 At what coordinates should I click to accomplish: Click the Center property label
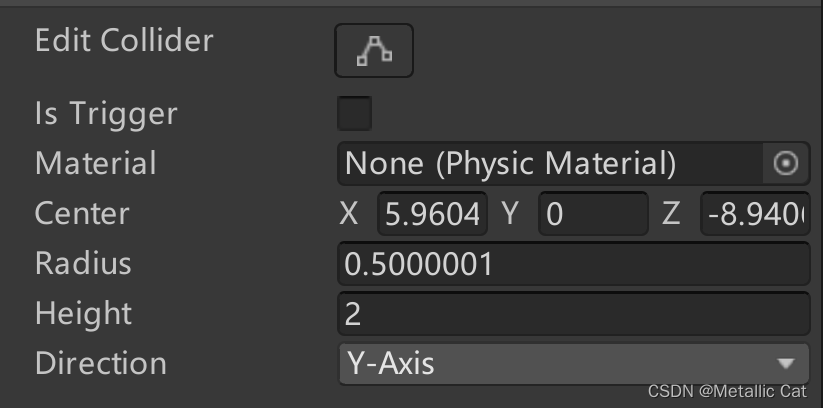pos(82,214)
